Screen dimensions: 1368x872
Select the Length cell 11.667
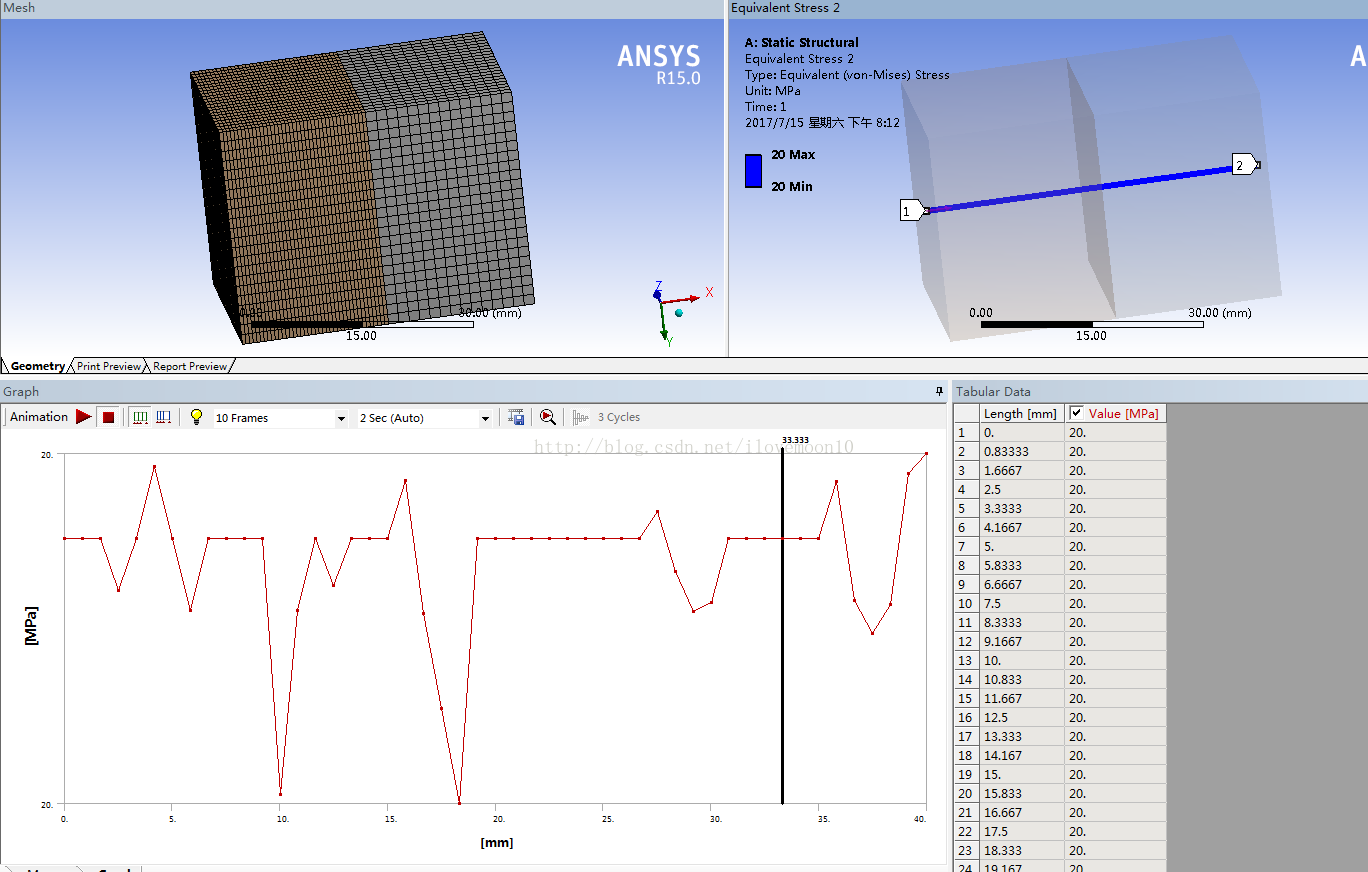[x=1022, y=698]
